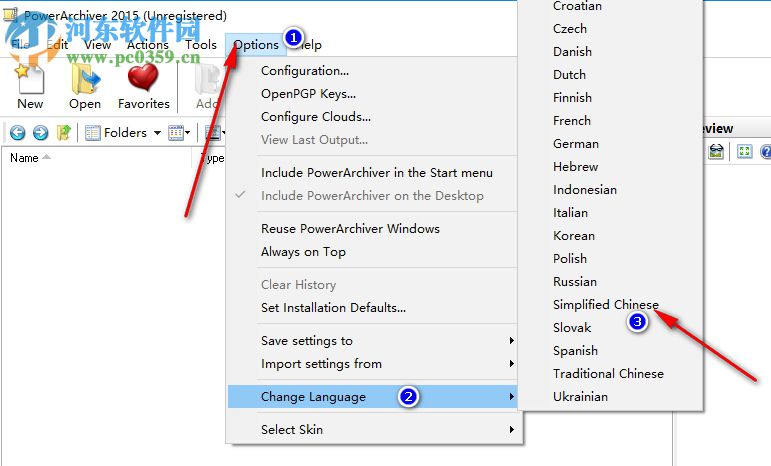Click the Open archive toolbar icon

click(85, 87)
